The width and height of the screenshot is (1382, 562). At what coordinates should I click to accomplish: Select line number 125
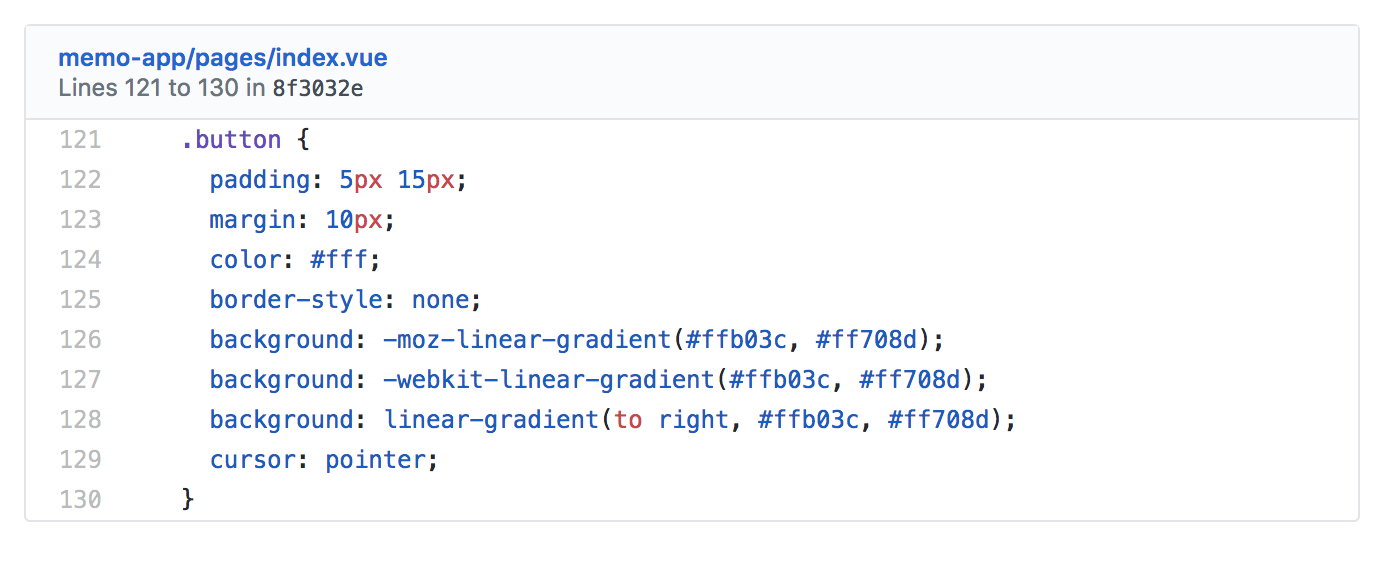80,300
